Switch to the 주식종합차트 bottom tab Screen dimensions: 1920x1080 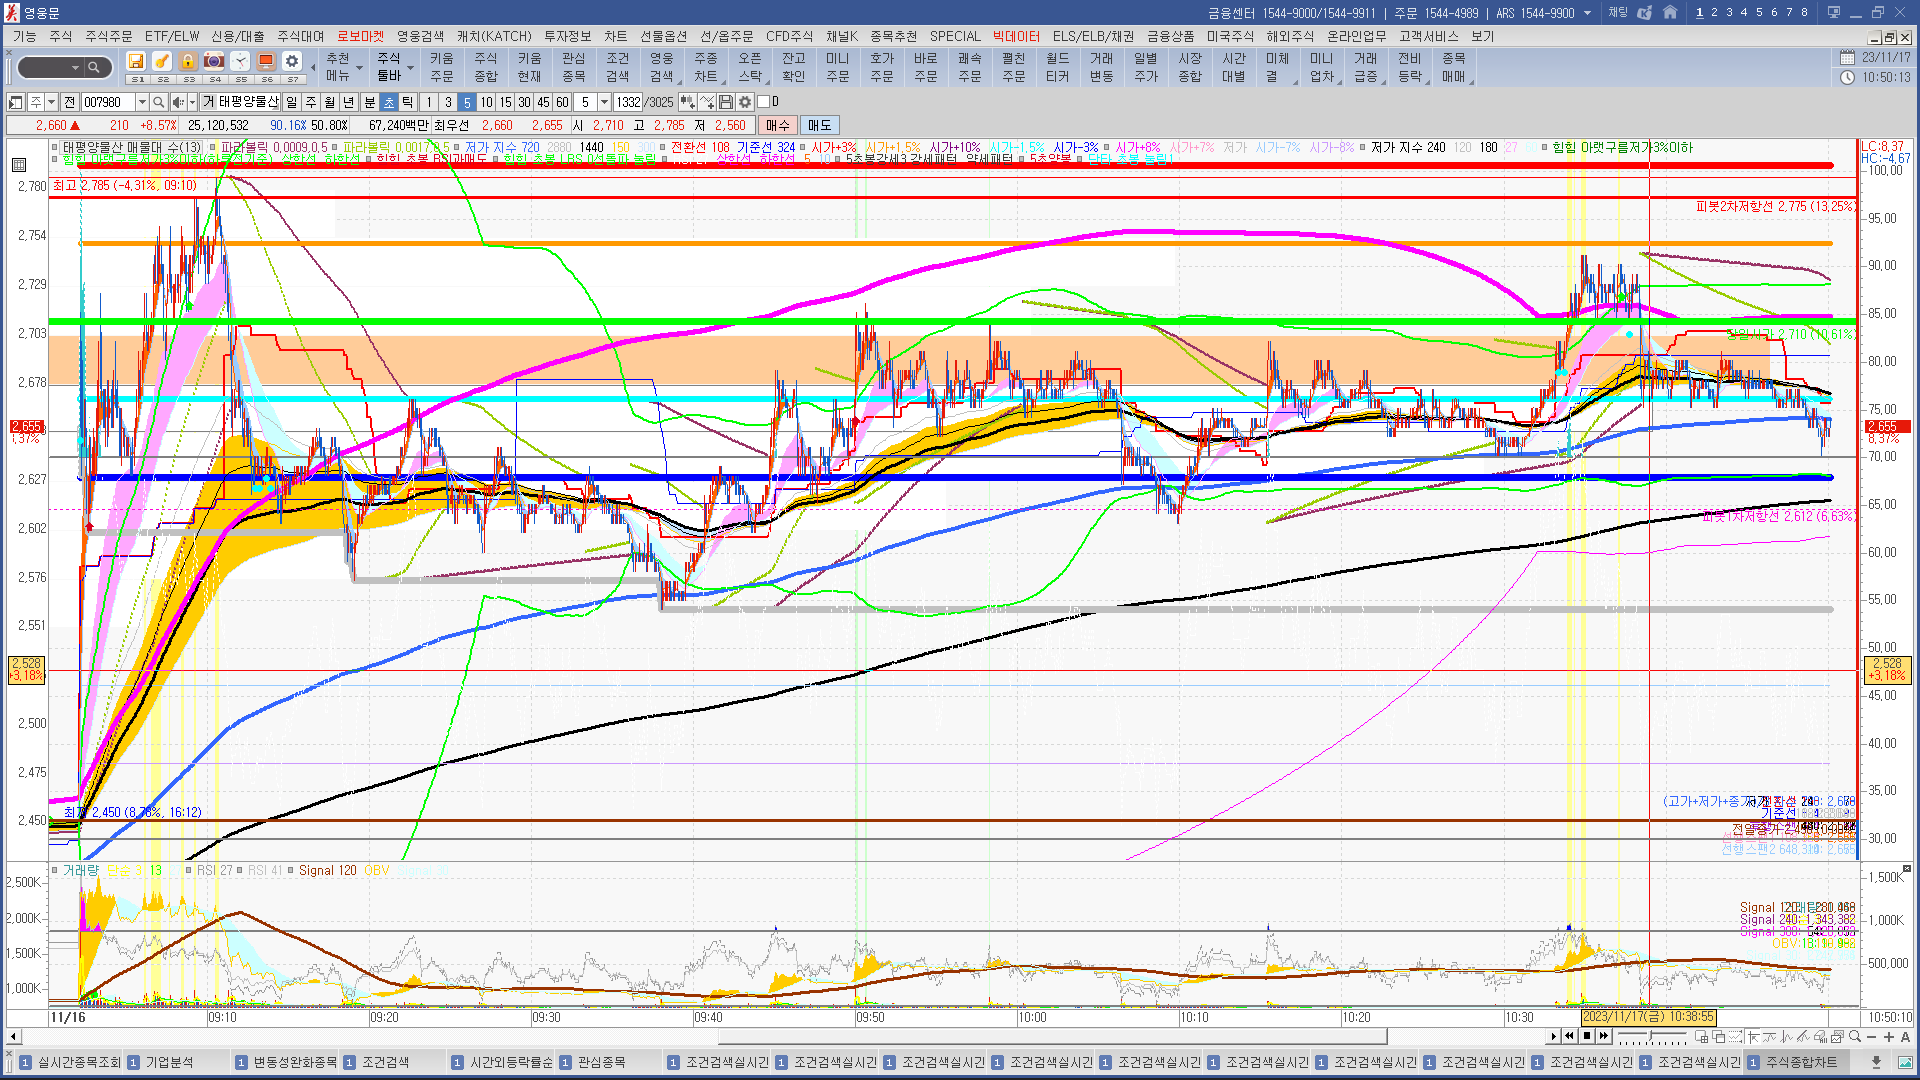[x=1801, y=1062]
